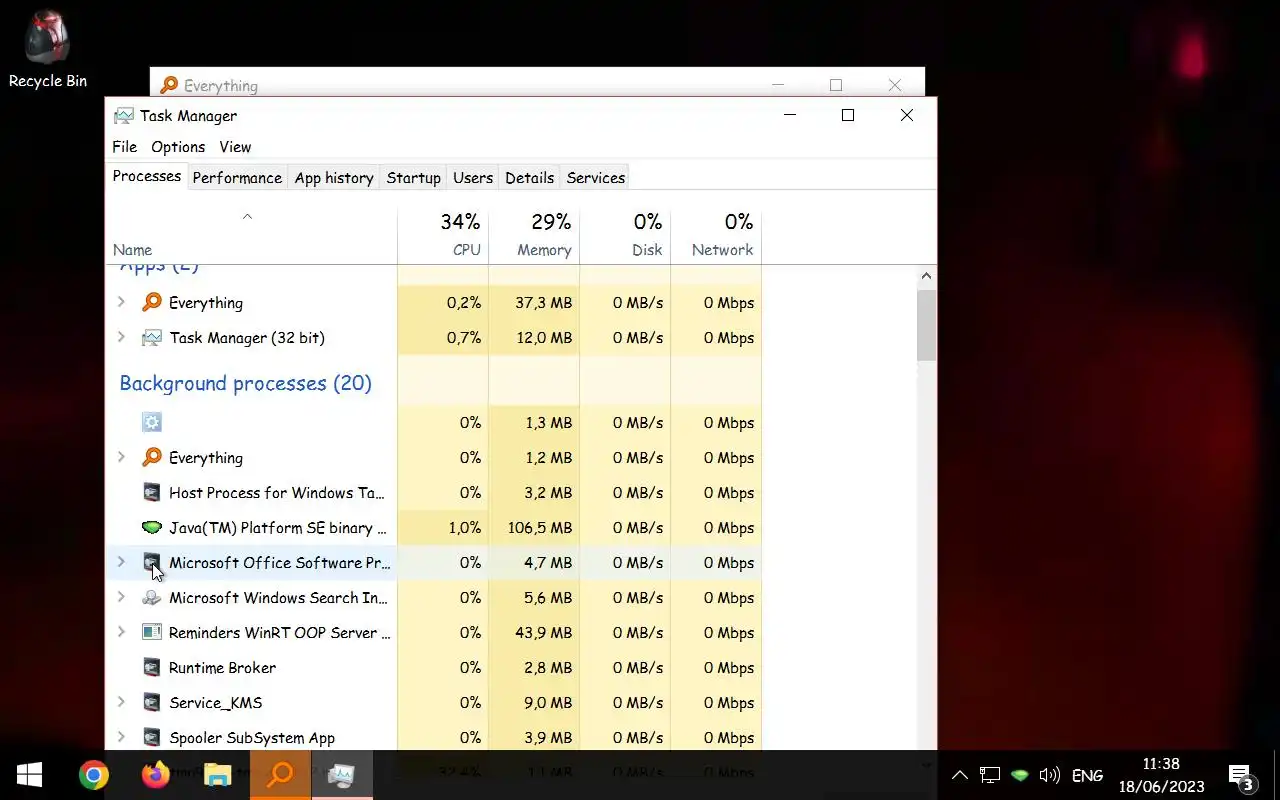This screenshot has height=800, width=1280.
Task: Select the Runtime Broker row name
Action: coord(222,667)
